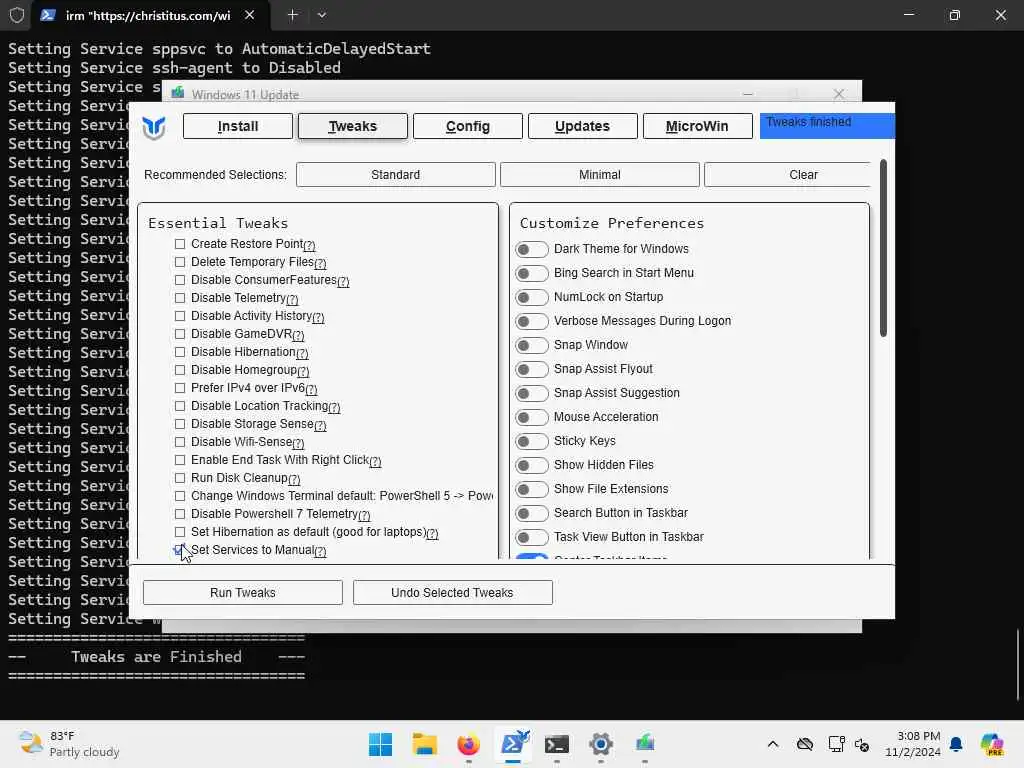Screen dimensions: 1024x768
Task: Open Settings gear in taskbar
Action: [x=601, y=744]
